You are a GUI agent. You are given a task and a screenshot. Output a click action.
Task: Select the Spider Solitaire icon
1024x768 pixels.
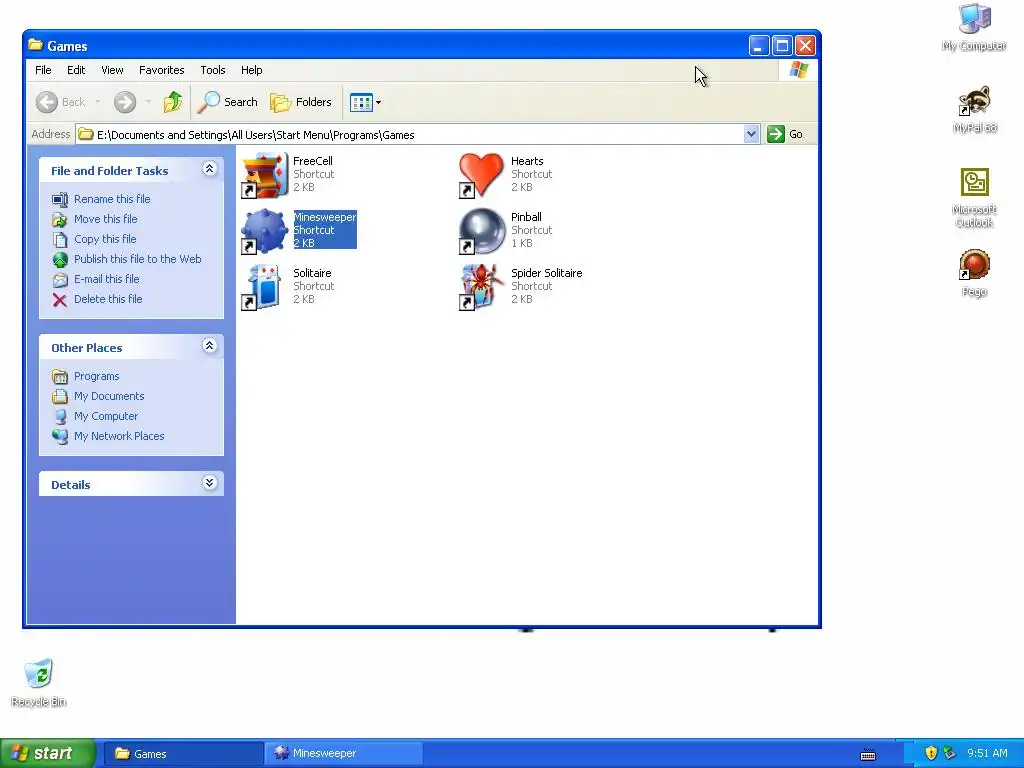click(482, 287)
